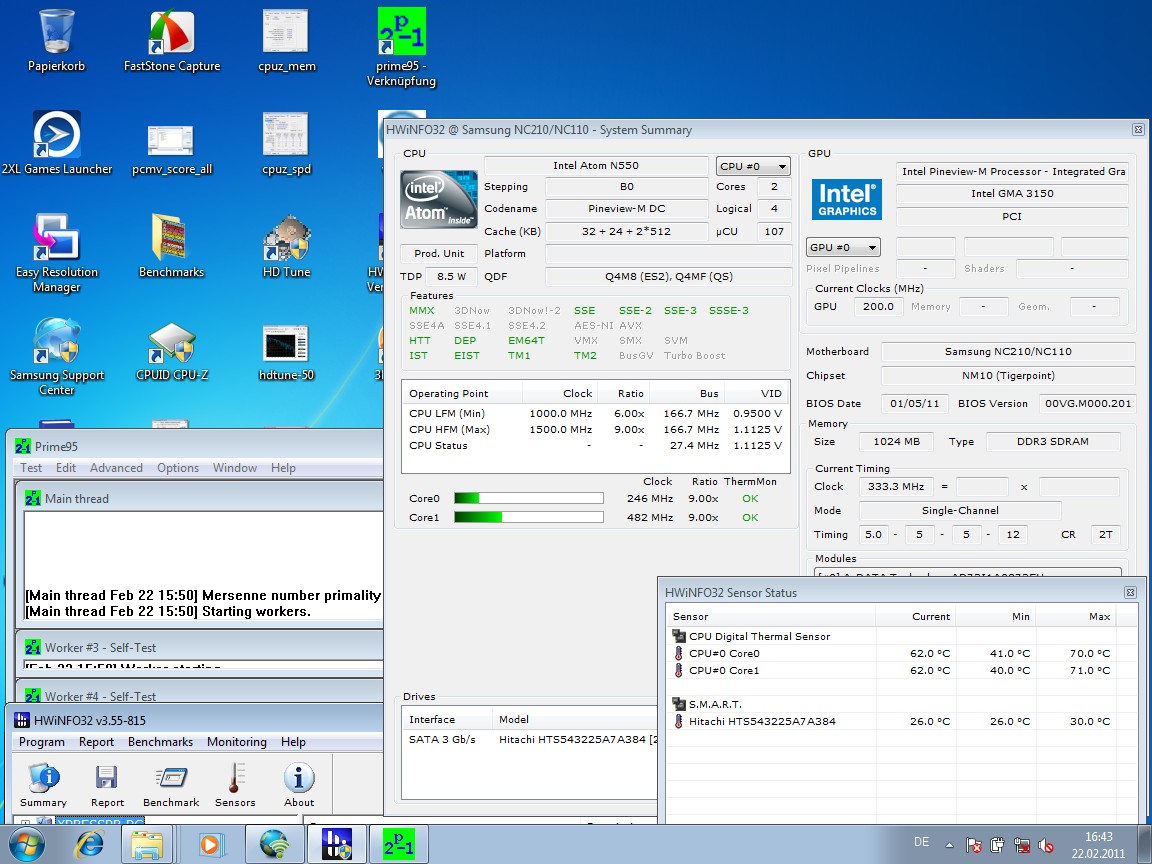Click the Current column header in Sensor Status
The image size is (1152, 864).
click(915, 616)
